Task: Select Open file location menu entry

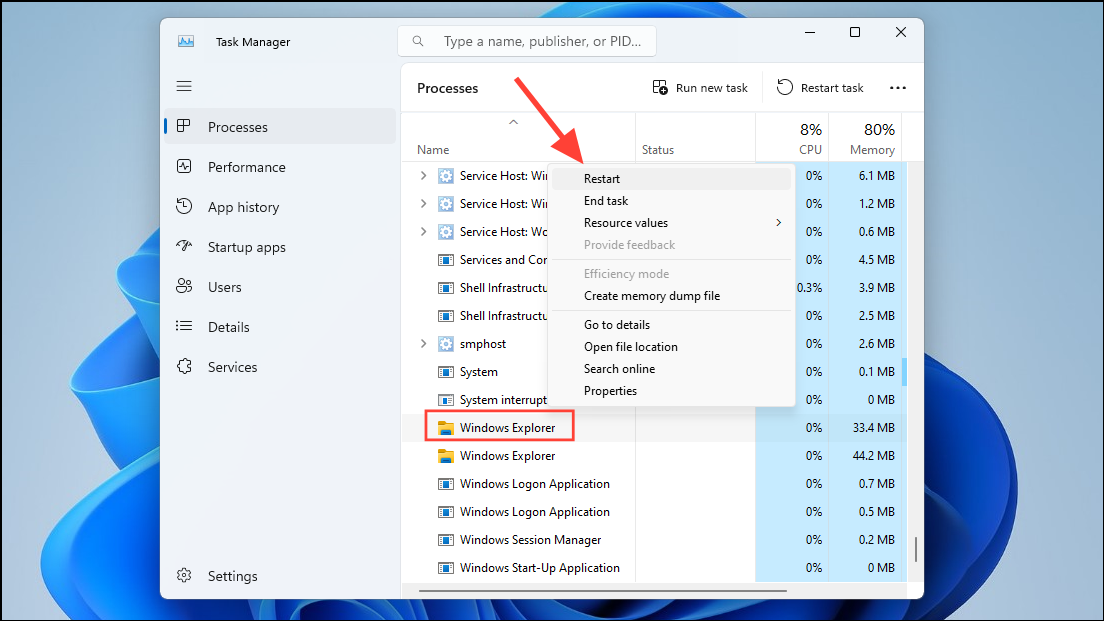Action: pyautogui.click(x=671, y=346)
